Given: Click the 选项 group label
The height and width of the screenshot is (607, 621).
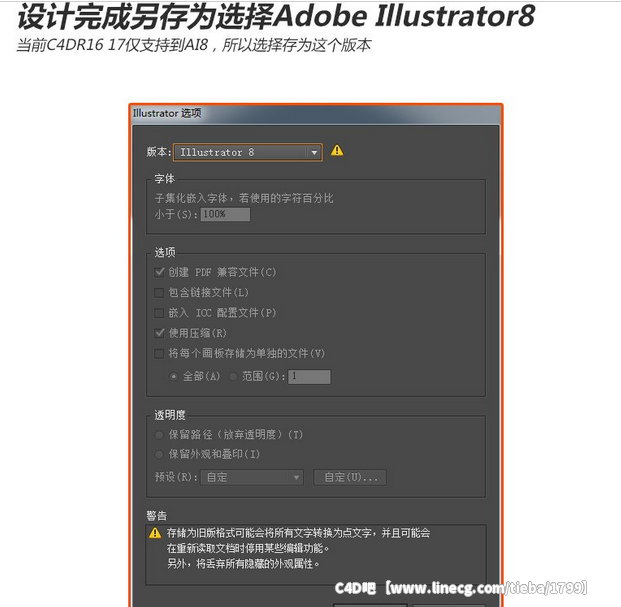Looking at the screenshot, I should (x=165, y=252).
